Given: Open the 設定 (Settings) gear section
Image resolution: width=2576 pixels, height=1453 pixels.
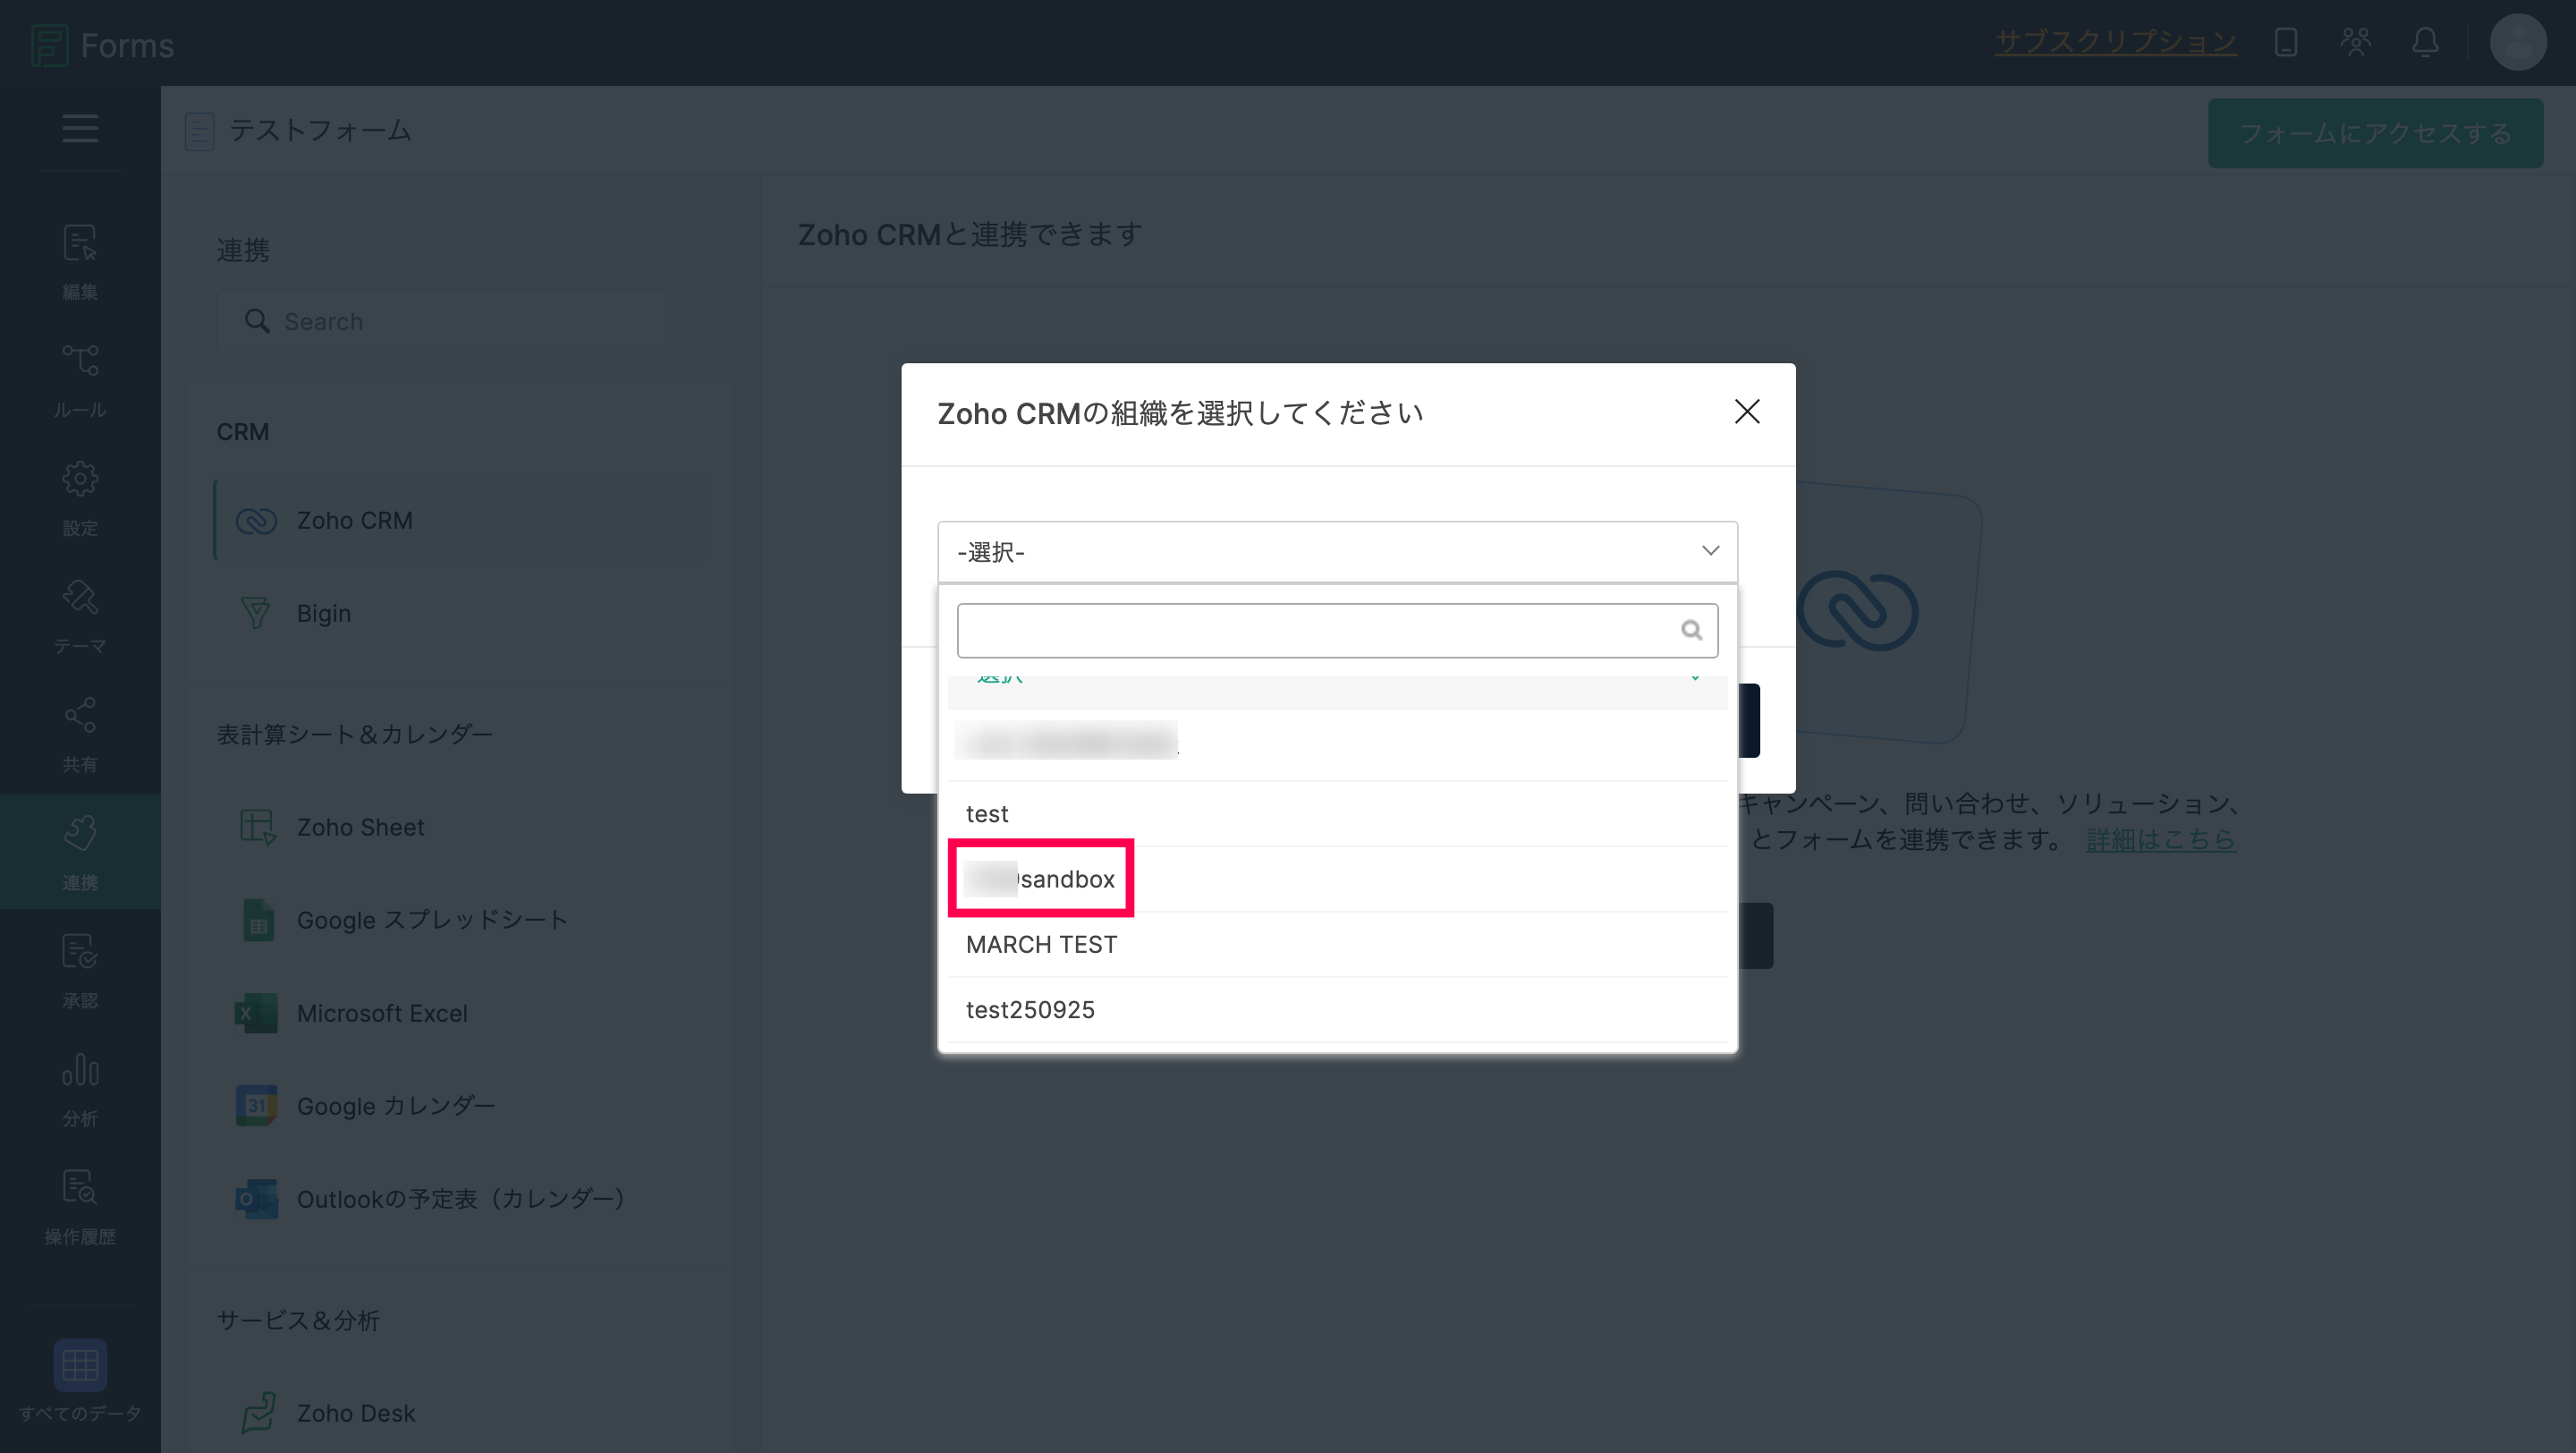Looking at the screenshot, I should click(80, 498).
